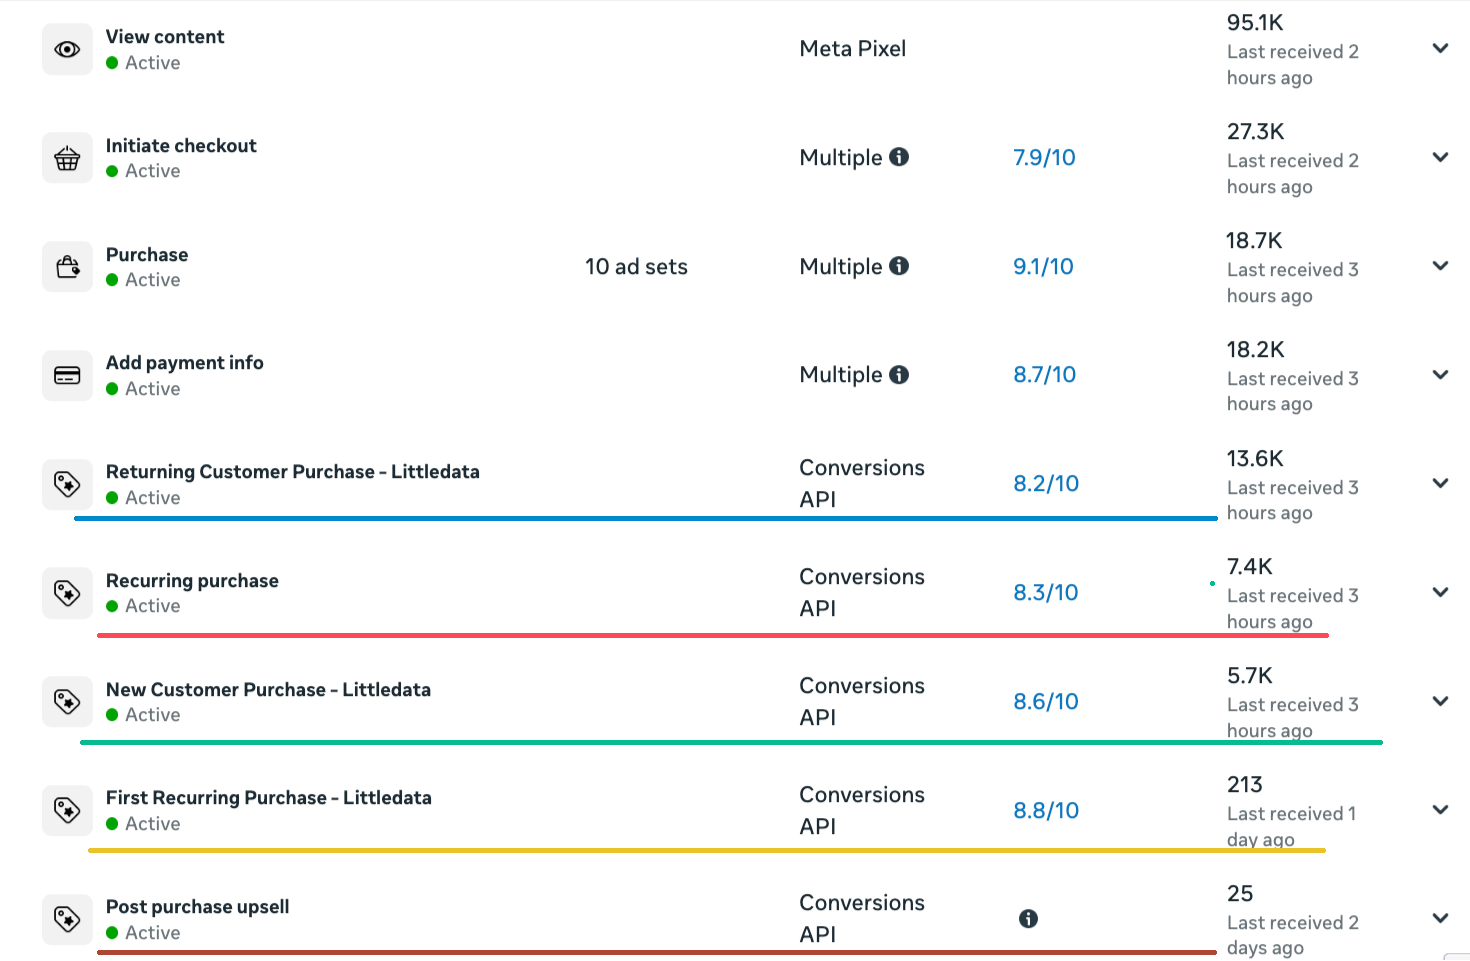Viewport: 1470px width, 961px height.
Task: Click info icon in Post purchase upsell row
Action: point(1028,918)
